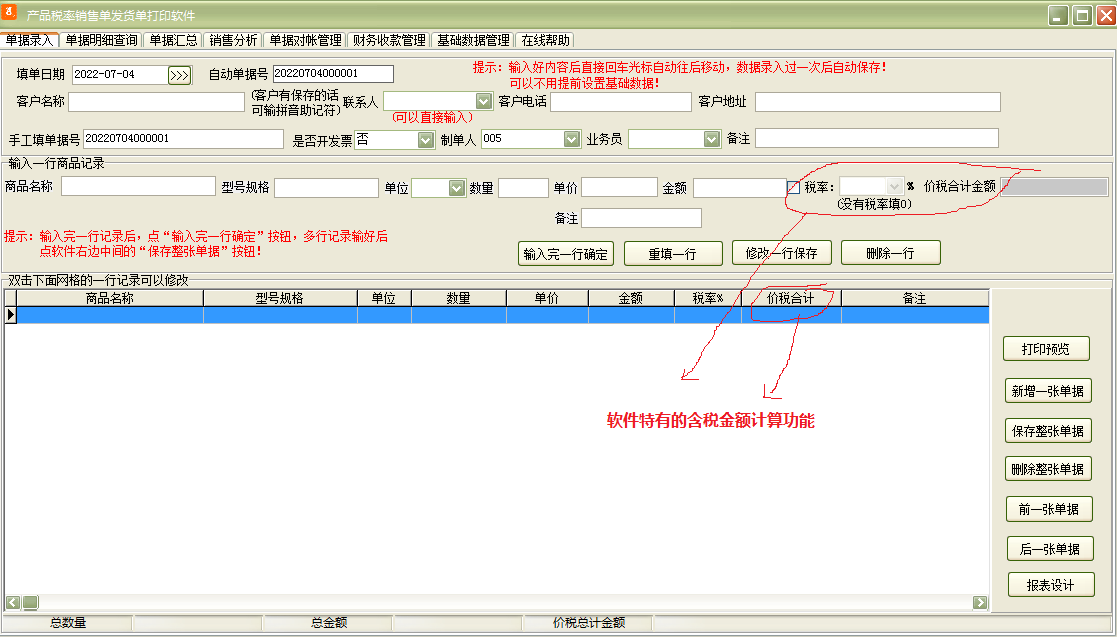Click the 商品名称 input field
Screen dimensions: 1117x637
[138, 187]
